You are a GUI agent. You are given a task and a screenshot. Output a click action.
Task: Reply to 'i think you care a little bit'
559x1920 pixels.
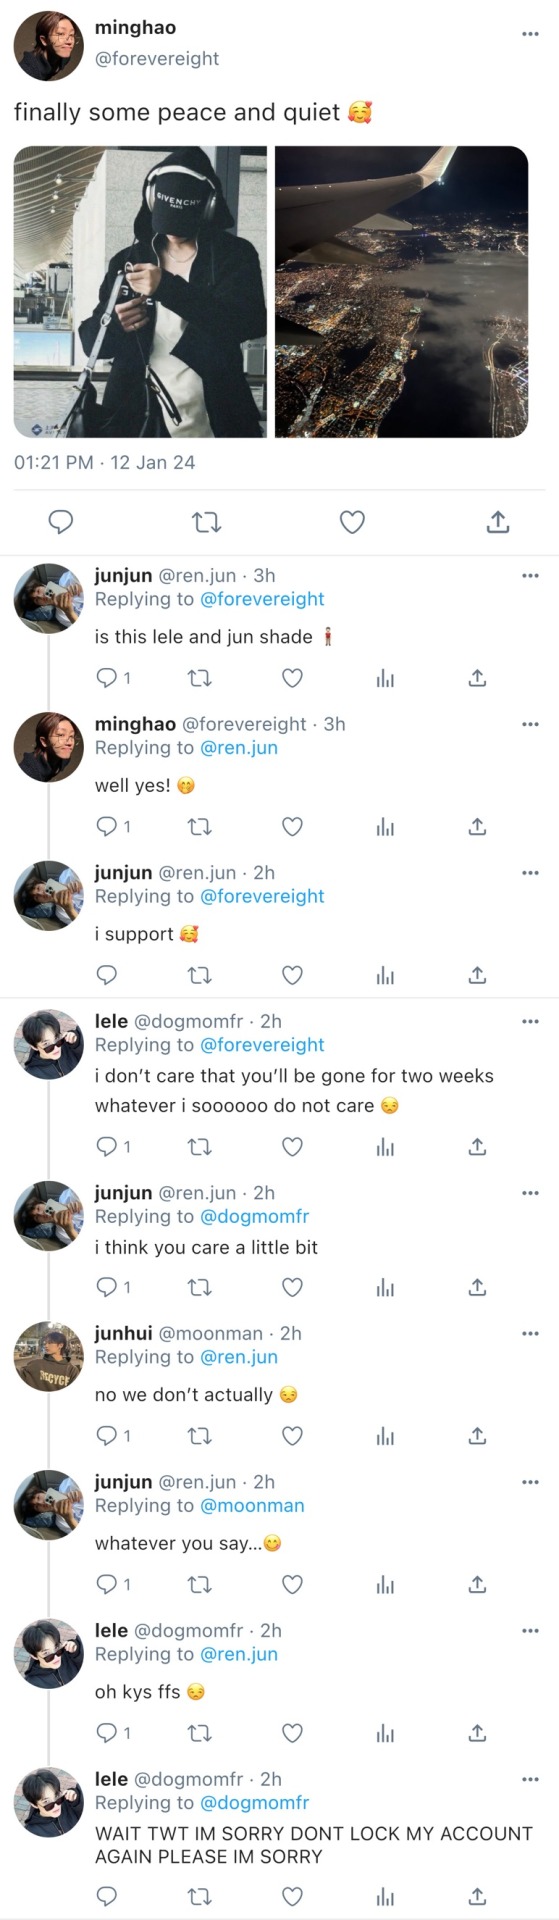[x=107, y=1287]
